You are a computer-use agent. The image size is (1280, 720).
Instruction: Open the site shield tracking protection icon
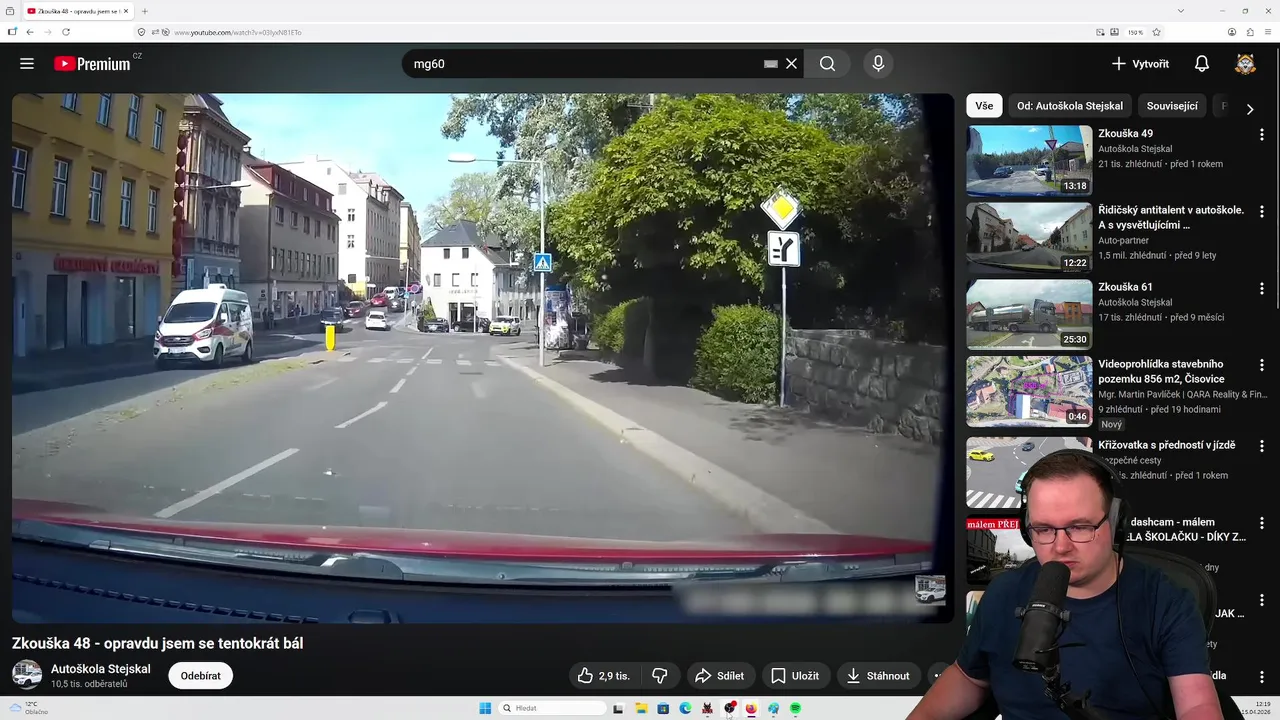[x=142, y=32]
